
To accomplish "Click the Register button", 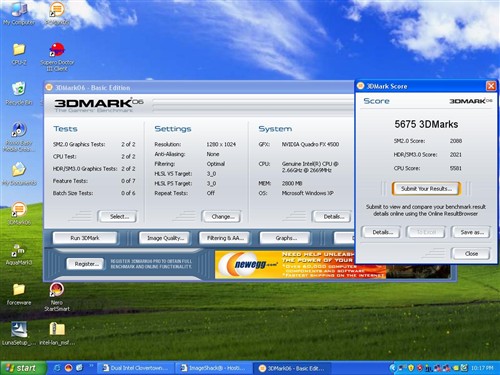I will [85, 264].
